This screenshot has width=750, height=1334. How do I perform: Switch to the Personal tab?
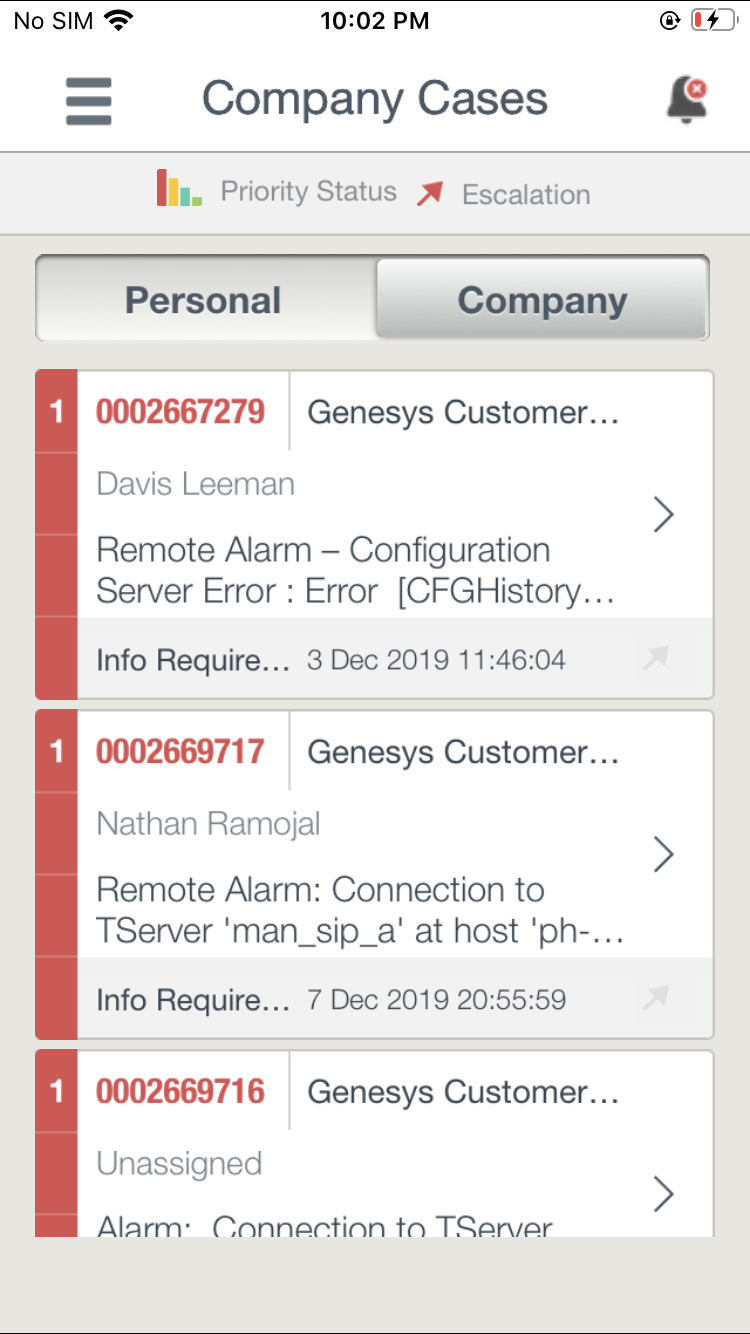coord(204,300)
